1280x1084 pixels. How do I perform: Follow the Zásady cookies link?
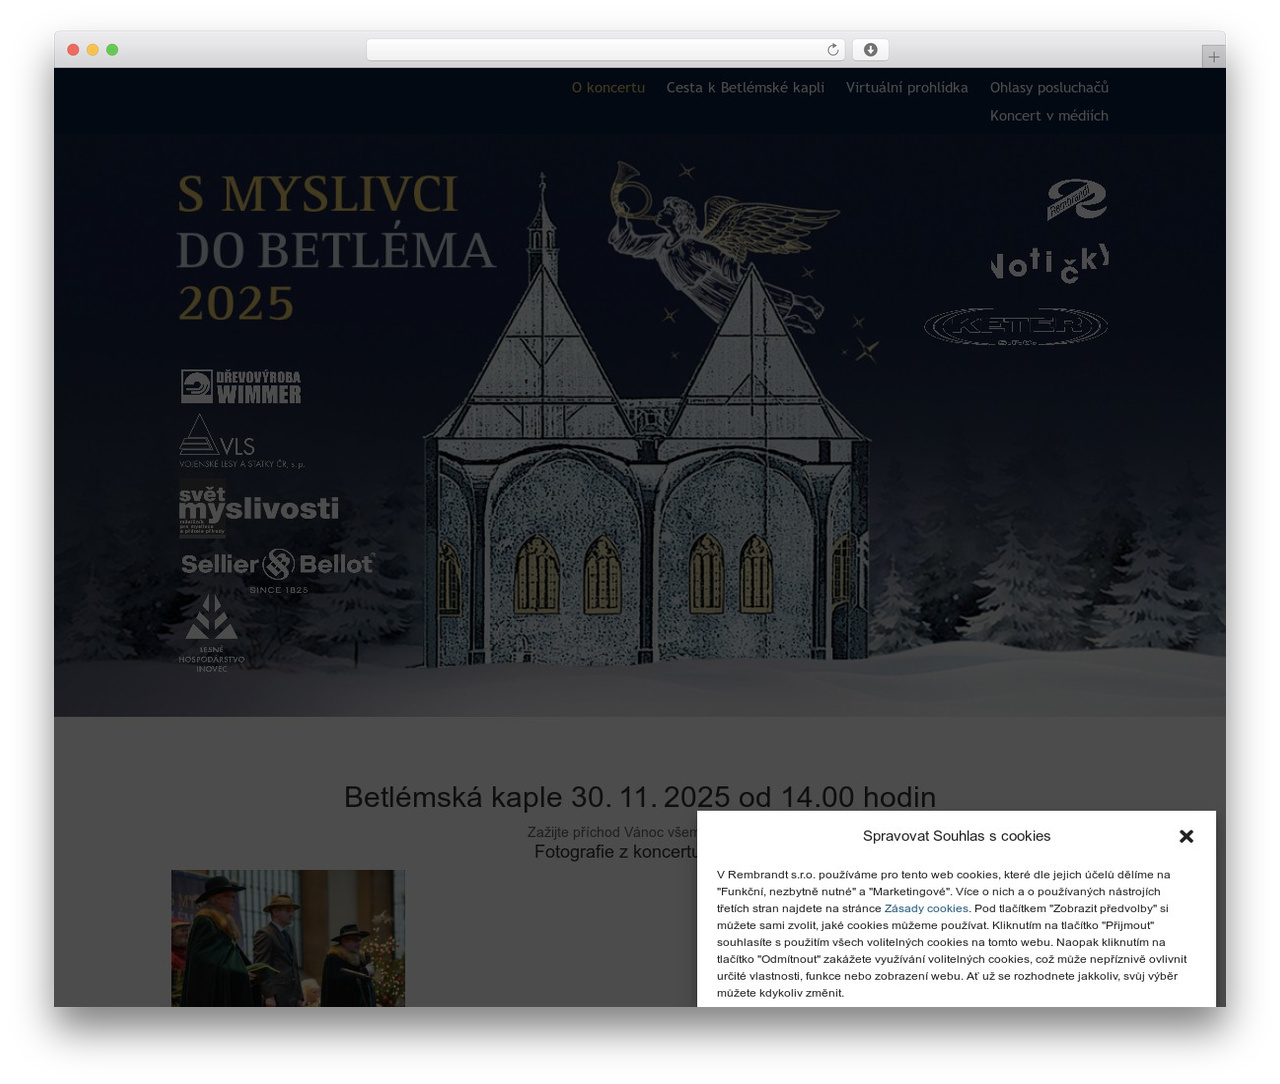[x=926, y=908]
